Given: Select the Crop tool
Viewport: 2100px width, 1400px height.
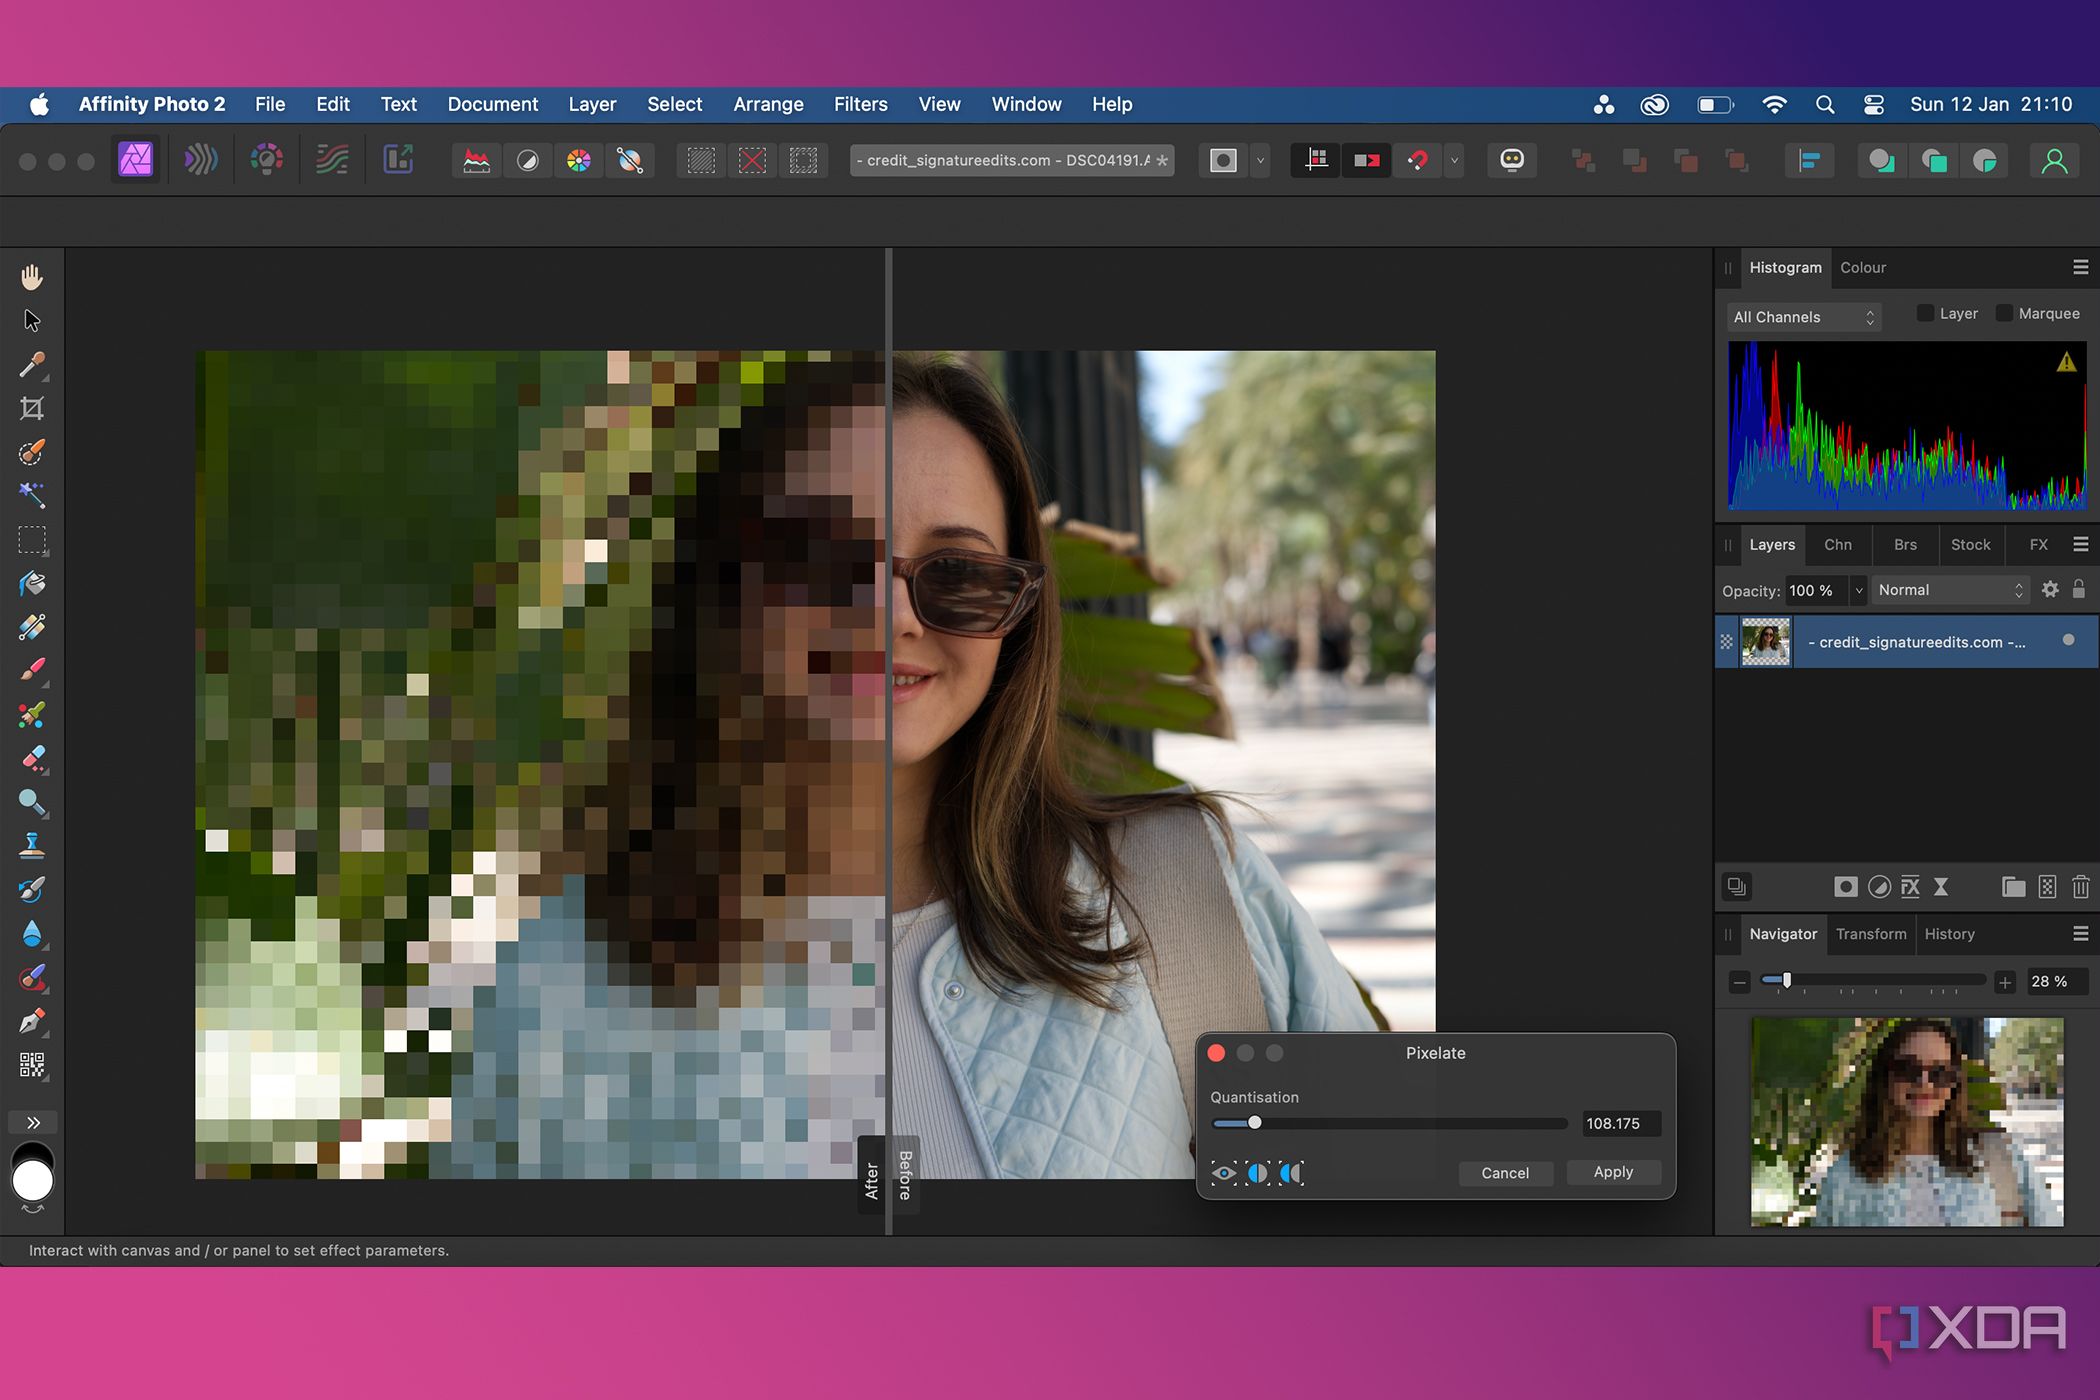Looking at the screenshot, I should [32, 408].
